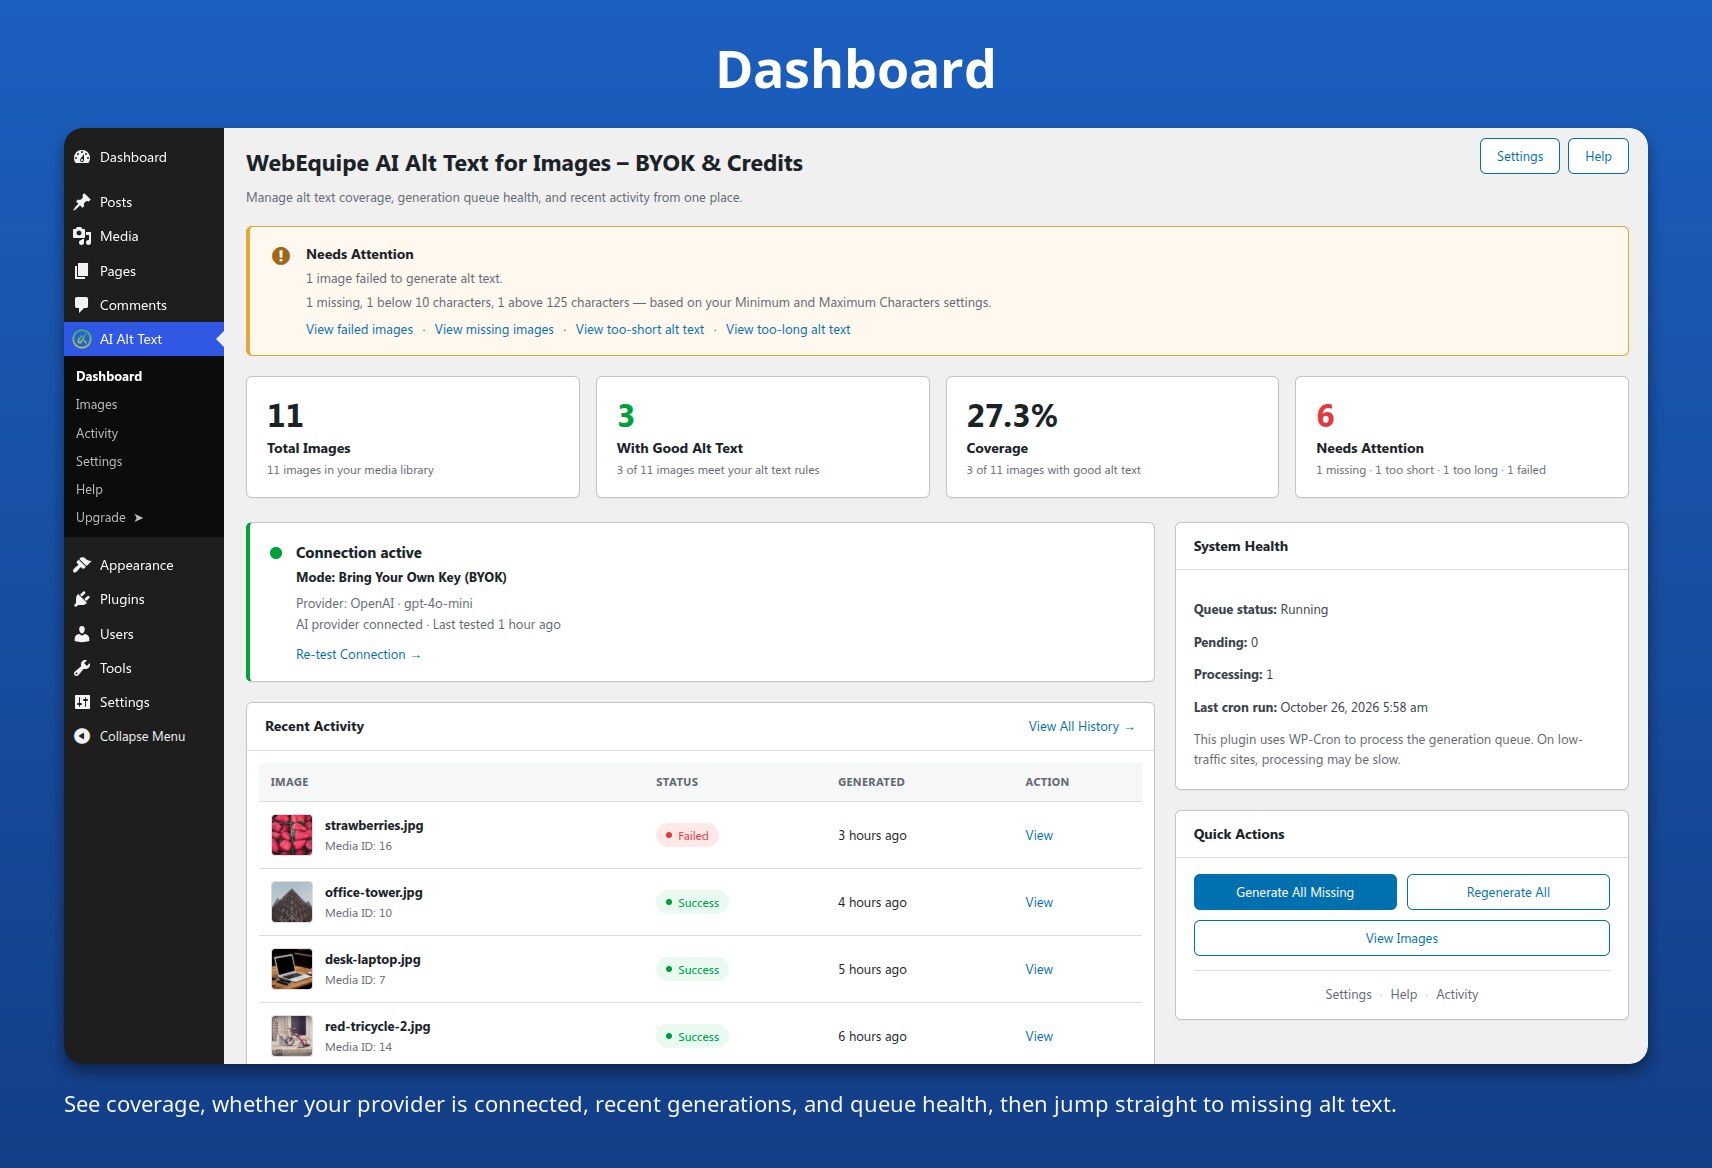
Task: Click the Appearance brush icon
Action: [82, 565]
